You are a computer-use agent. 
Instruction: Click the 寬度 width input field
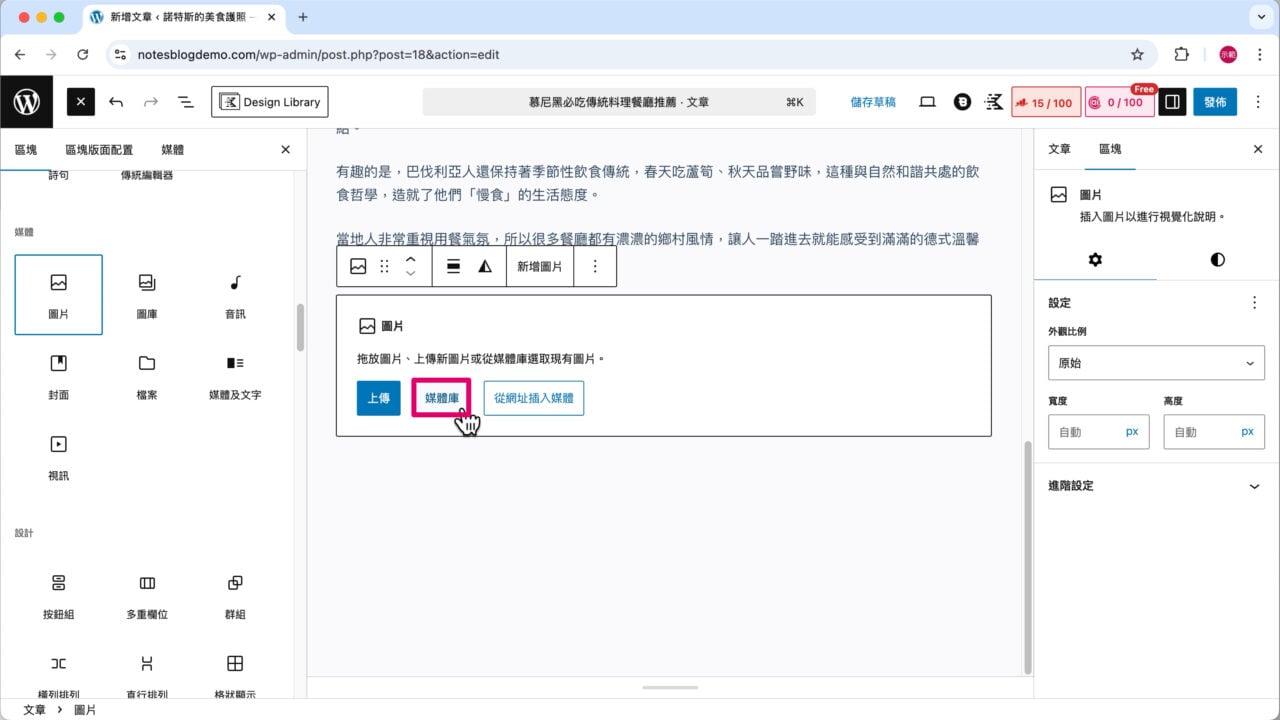coord(1098,431)
